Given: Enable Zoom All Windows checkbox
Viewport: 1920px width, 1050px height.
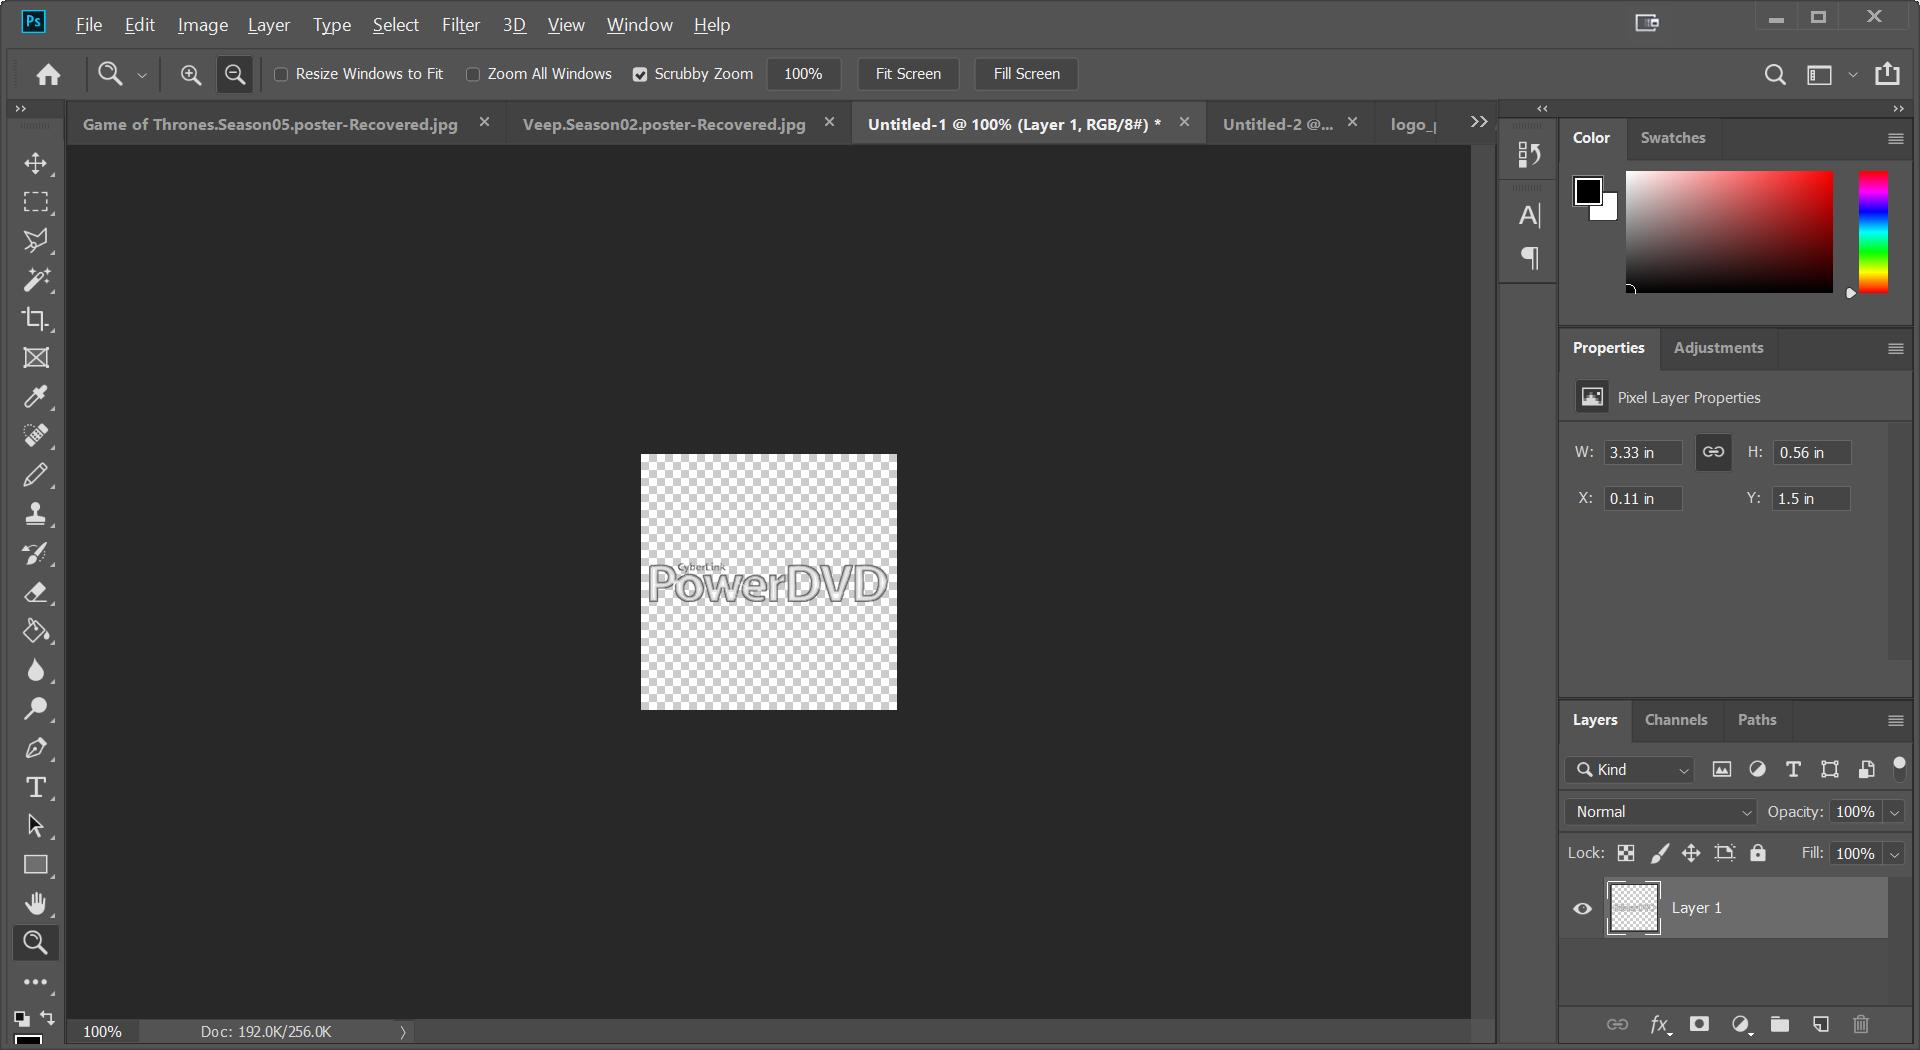Looking at the screenshot, I should point(473,74).
